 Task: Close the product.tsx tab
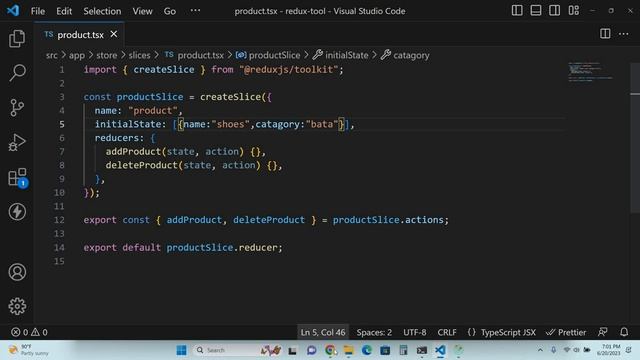click(114, 34)
